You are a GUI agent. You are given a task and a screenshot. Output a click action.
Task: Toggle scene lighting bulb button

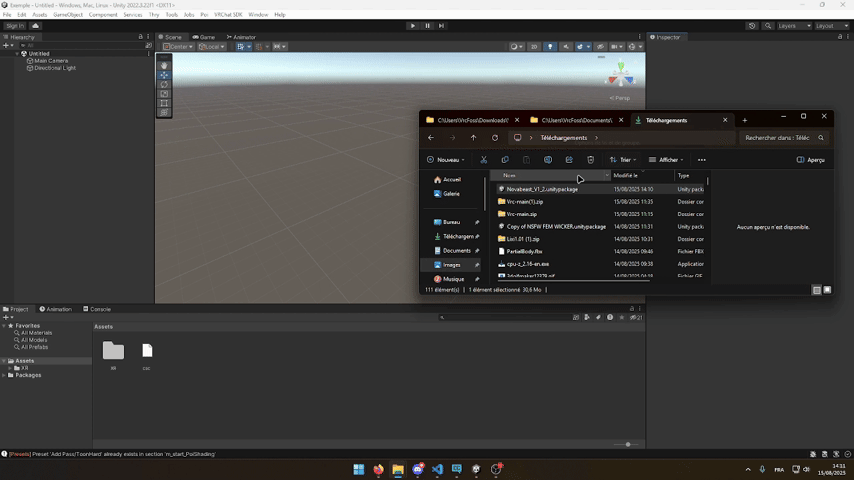tap(549, 47)
